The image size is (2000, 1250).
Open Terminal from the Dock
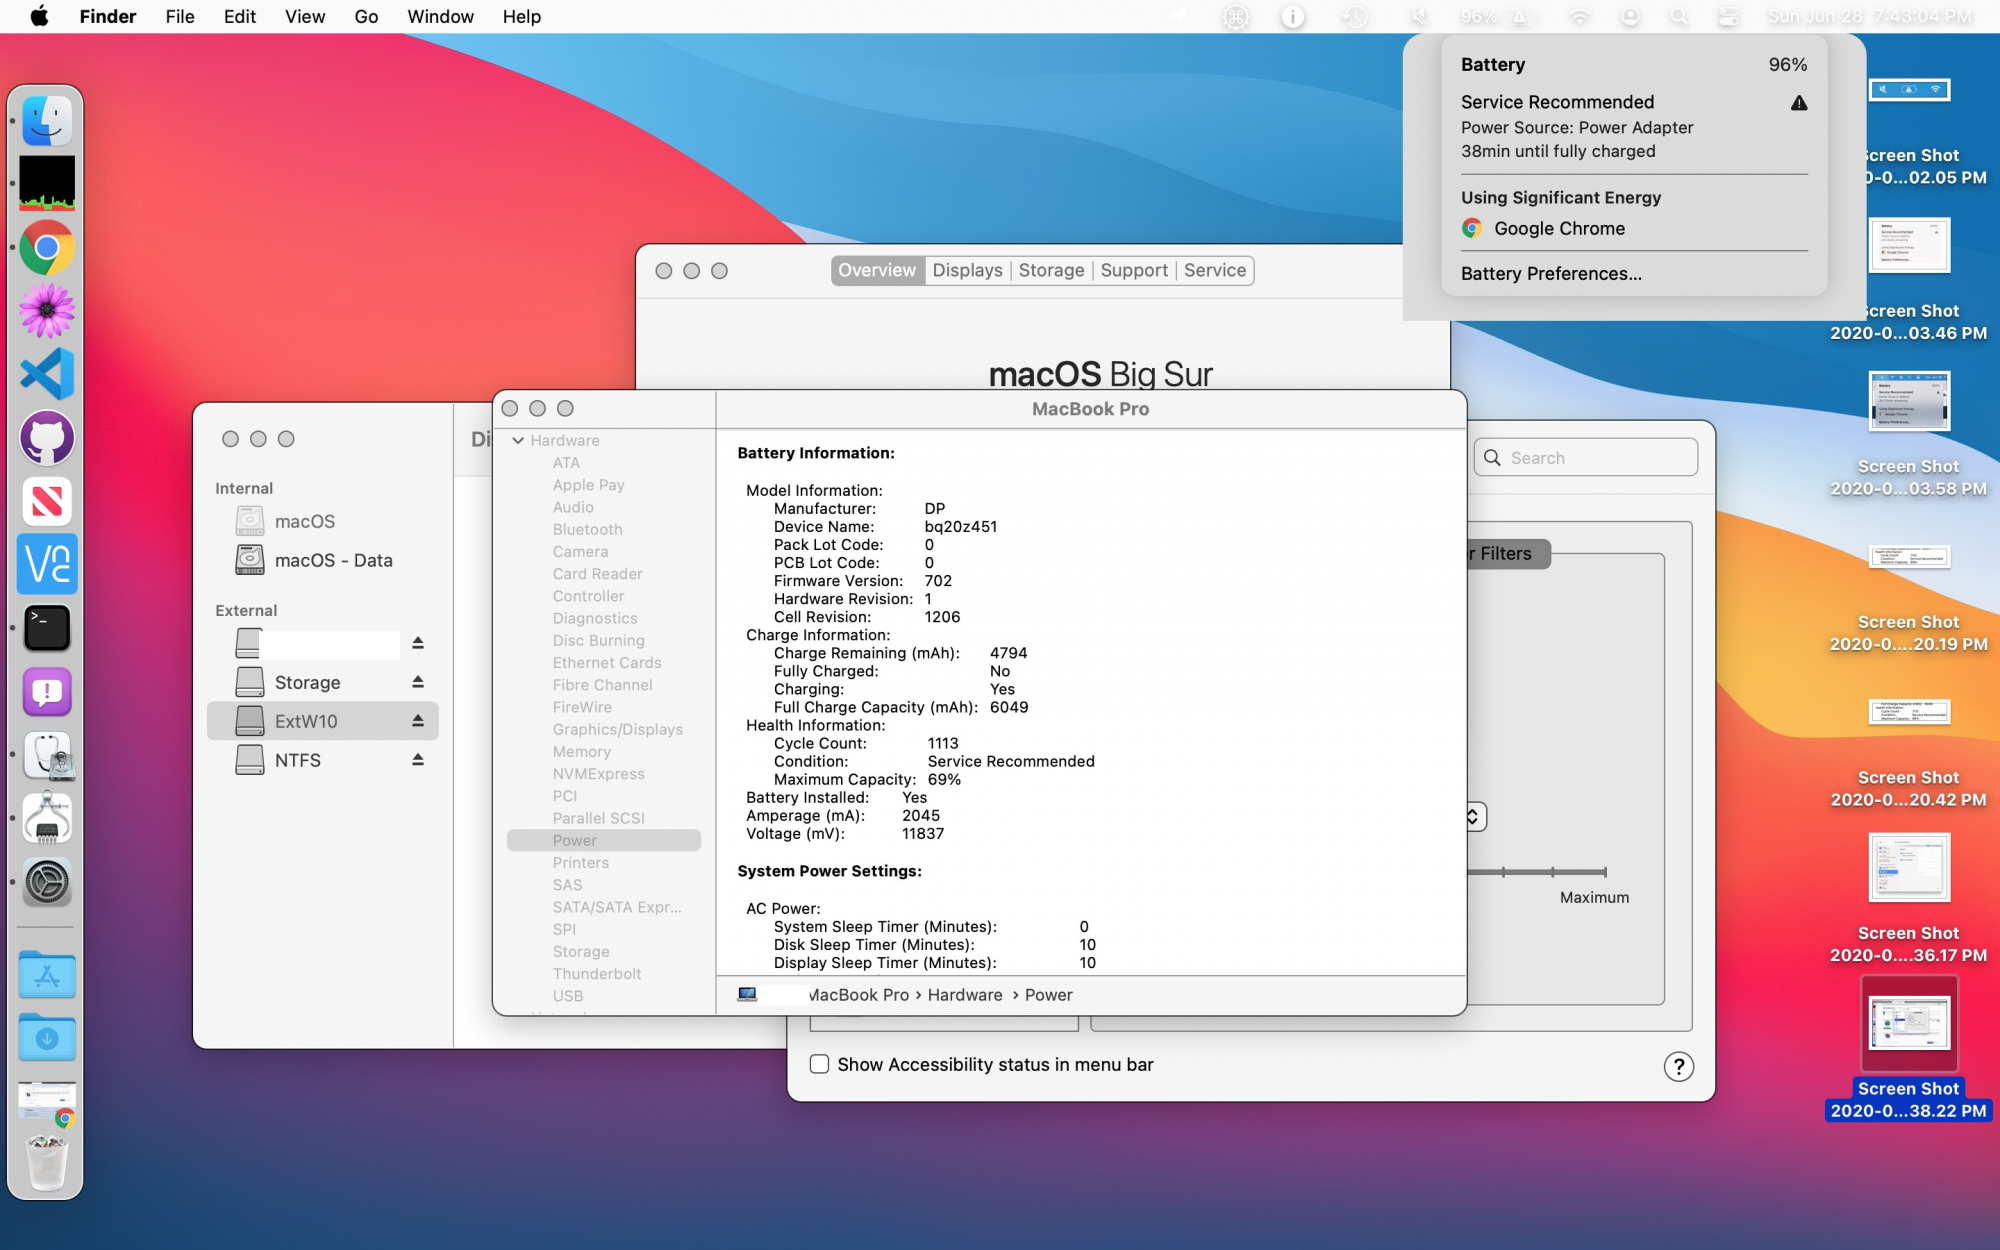[x=47, y=628]
